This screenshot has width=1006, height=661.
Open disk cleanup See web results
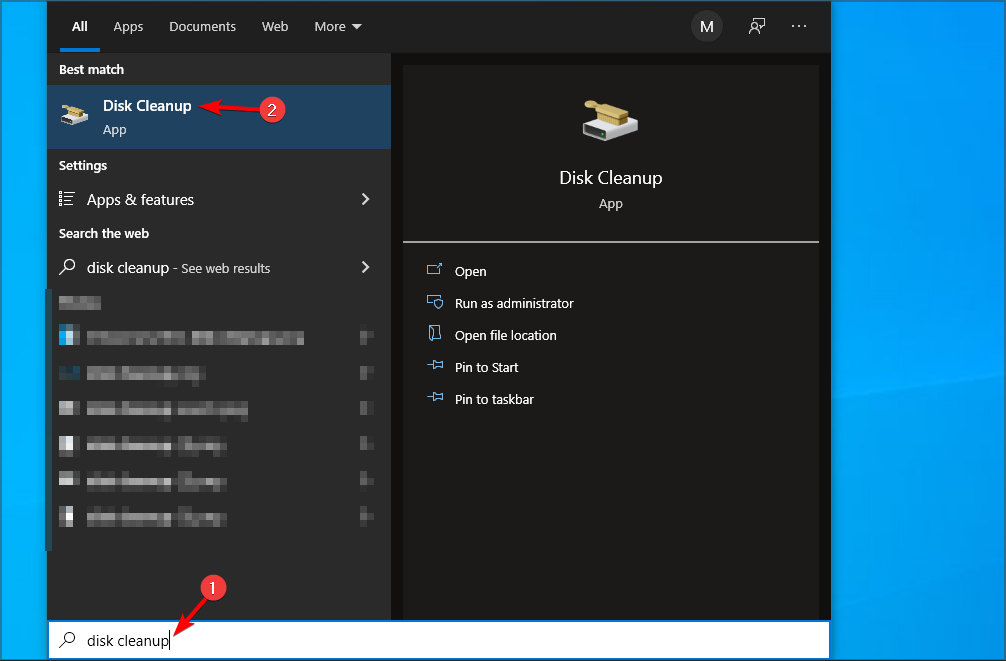click(x=219, y=268)
